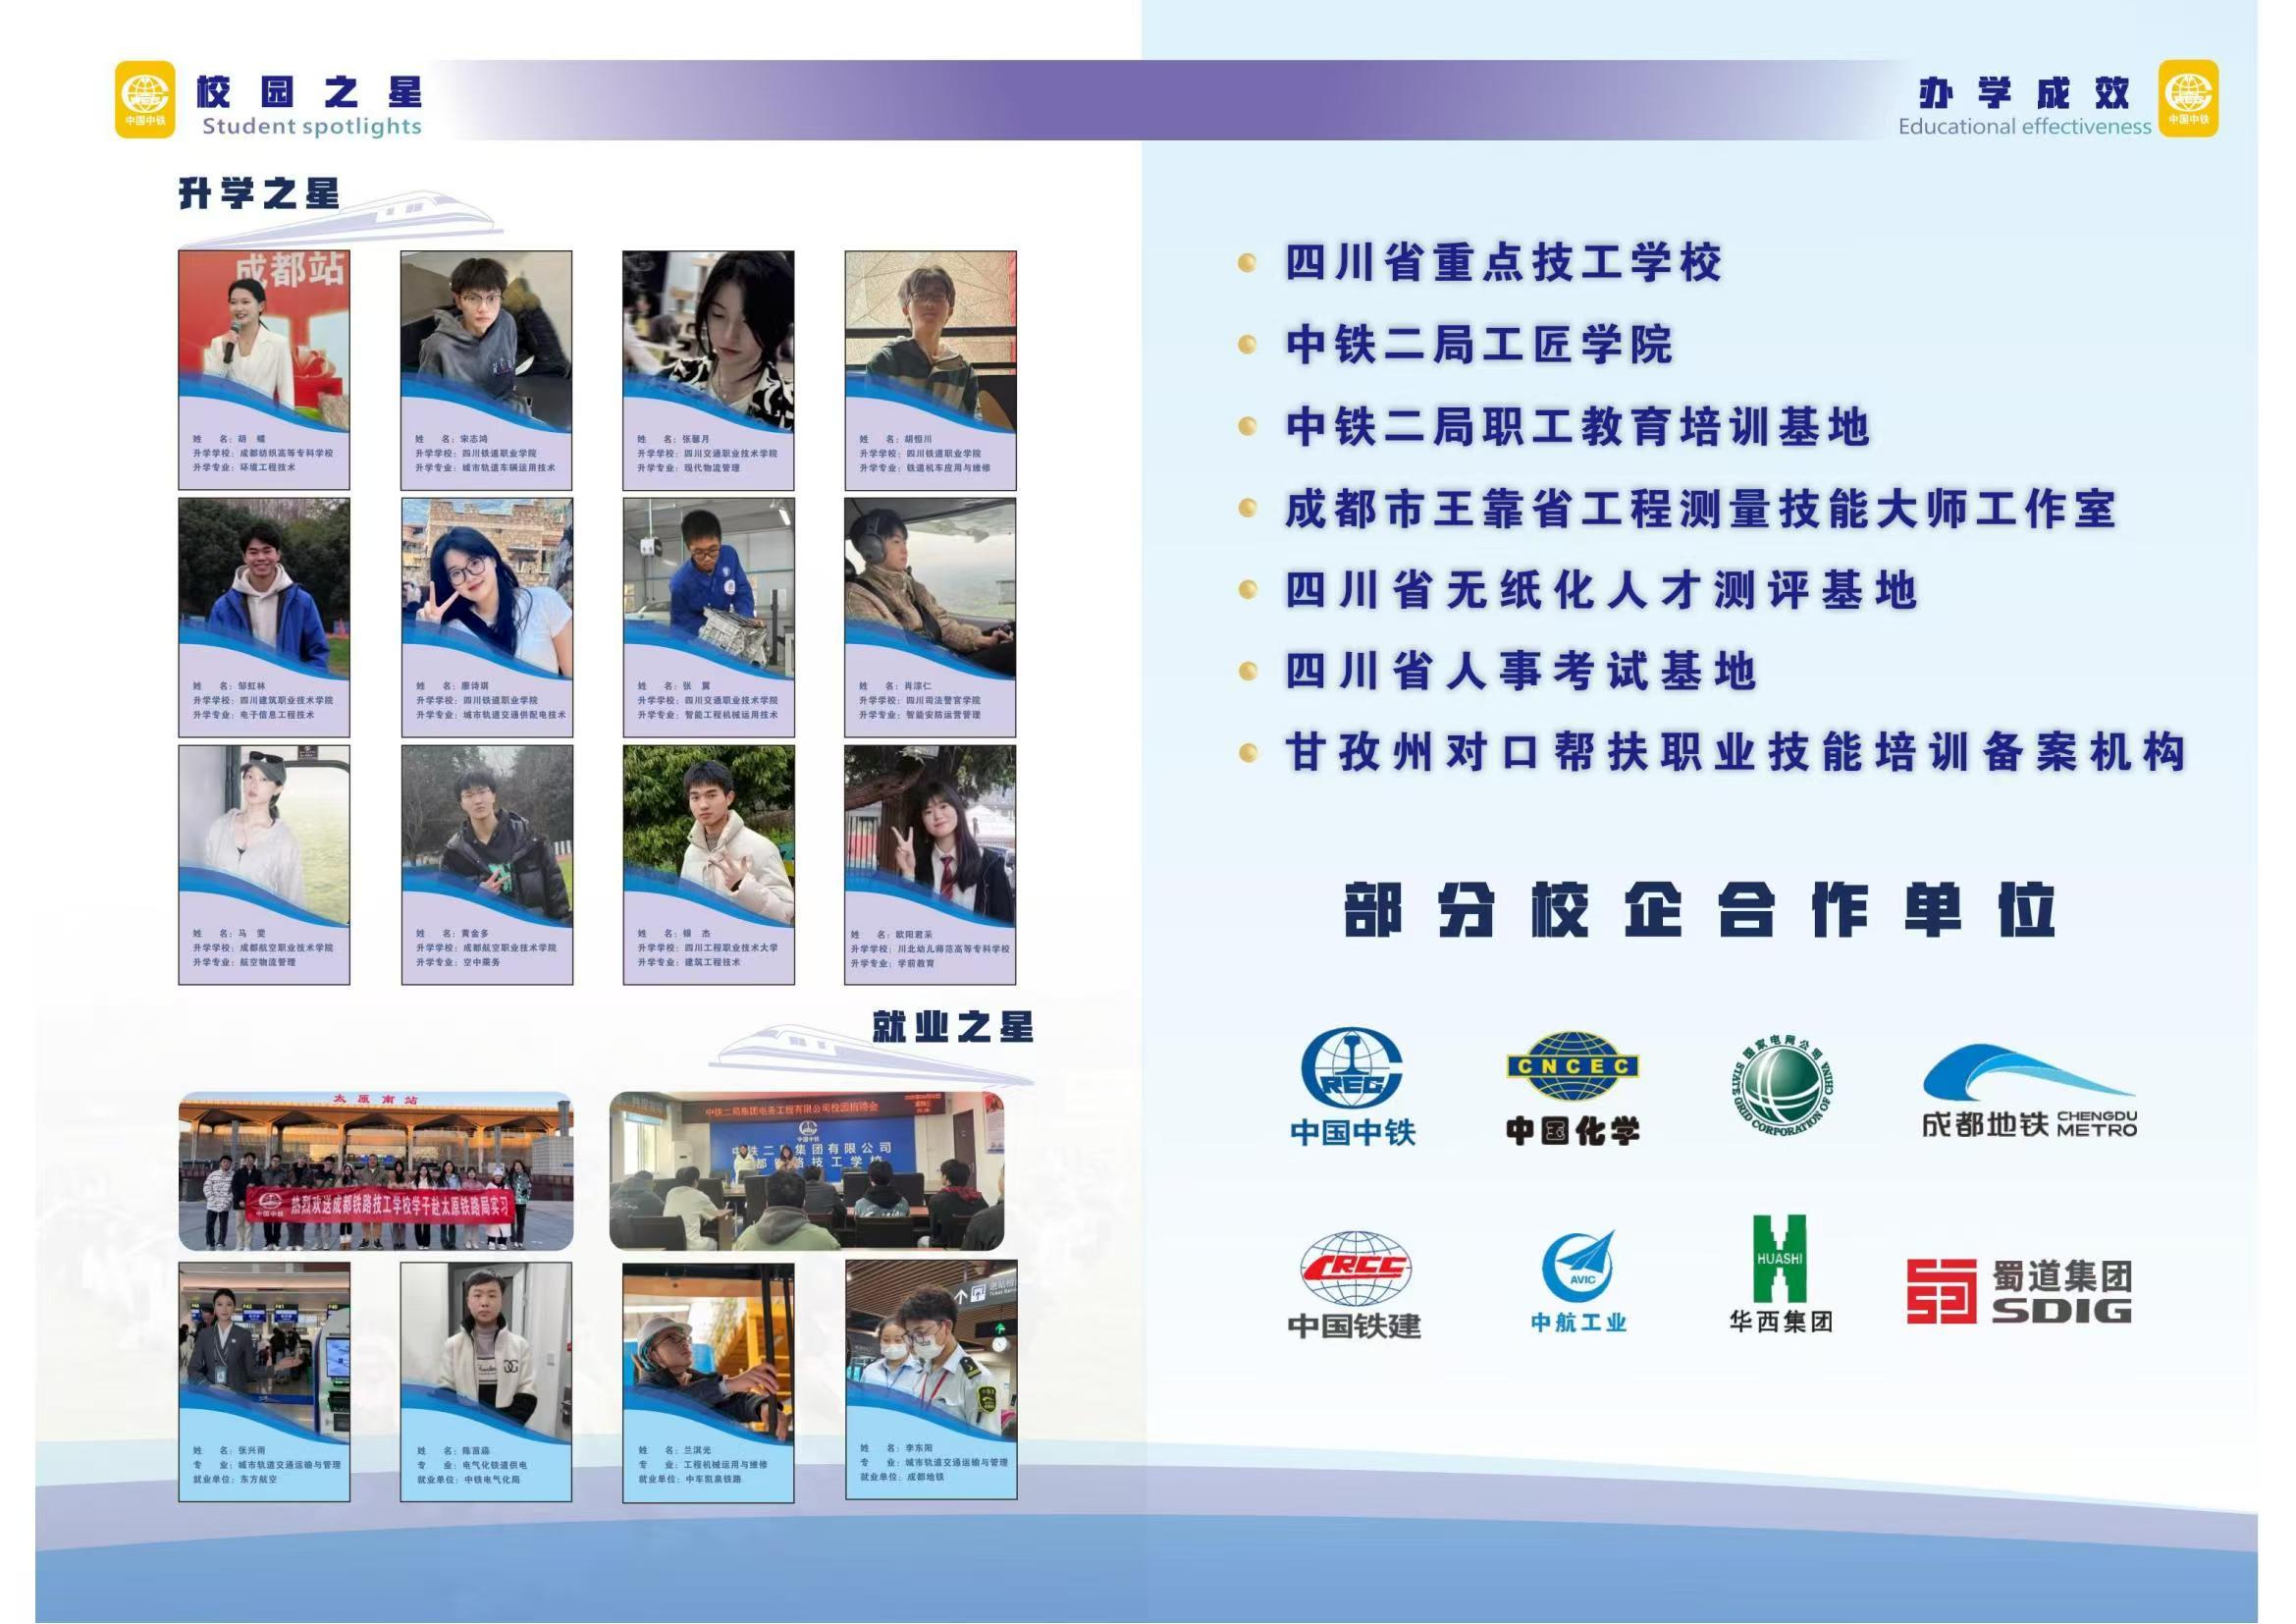
Task: Click the CNCEC 中国化学 logo
Action: (1573, 1088)
